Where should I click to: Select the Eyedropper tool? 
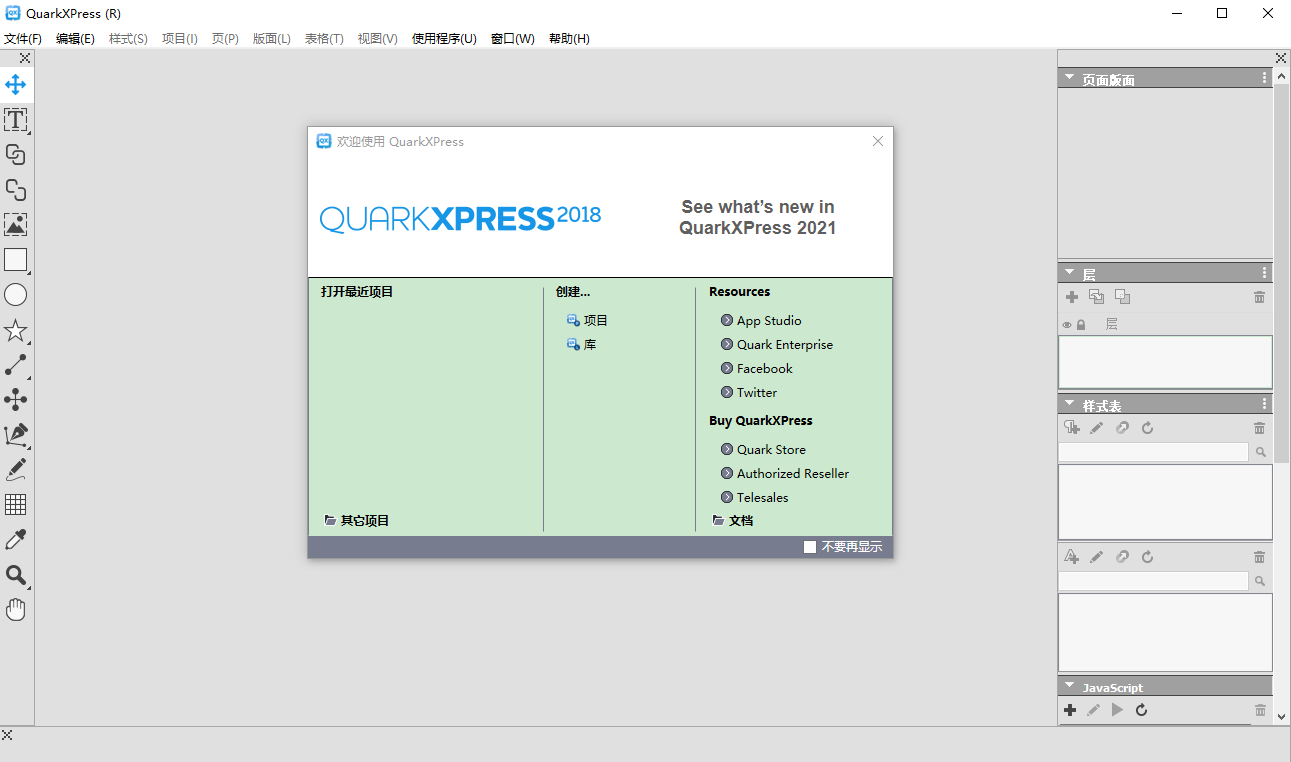pos(15,540)
